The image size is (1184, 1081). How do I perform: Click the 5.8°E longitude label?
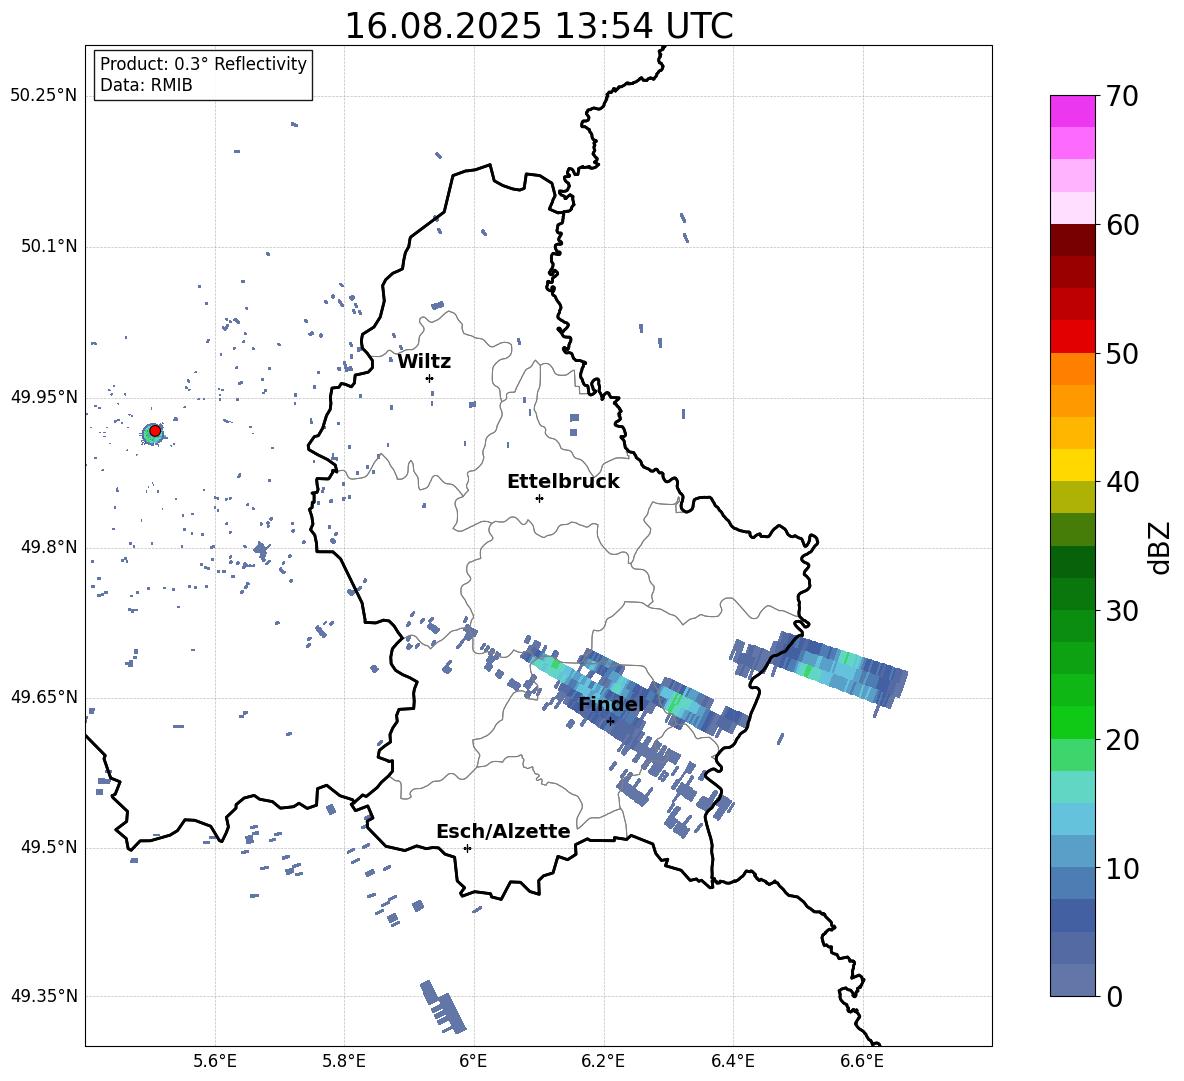[x=344, y=1061]
